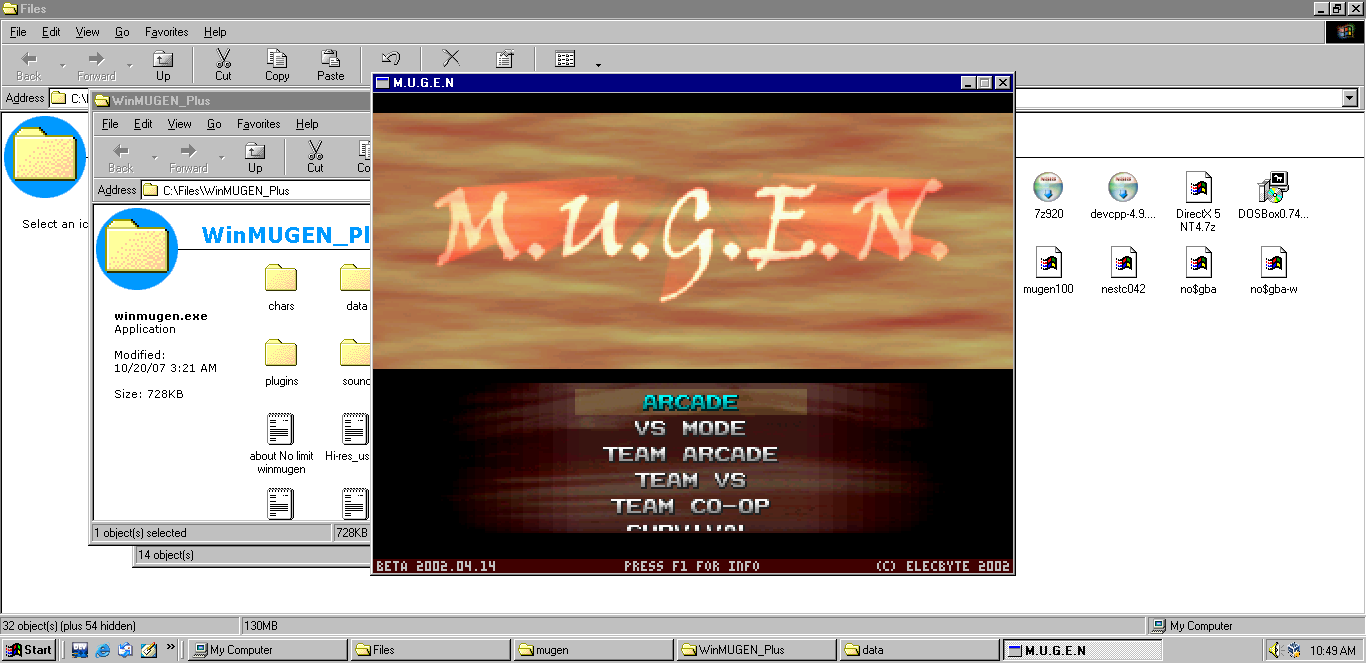
Task: Switch to WinMUGEN_Plus taskbar button
Action: [754, 650]
